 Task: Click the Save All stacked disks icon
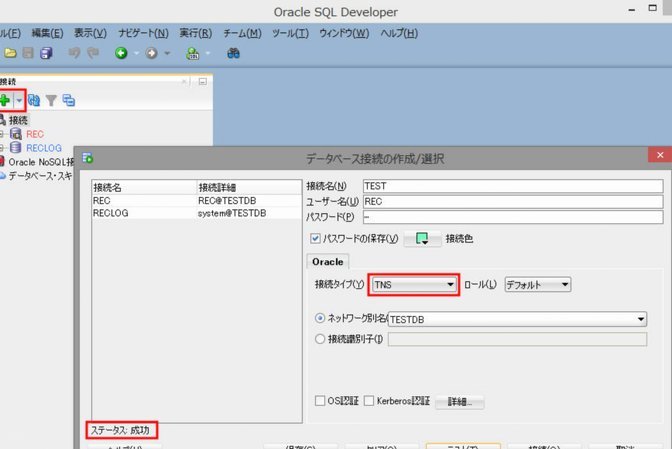pos(46,53)
